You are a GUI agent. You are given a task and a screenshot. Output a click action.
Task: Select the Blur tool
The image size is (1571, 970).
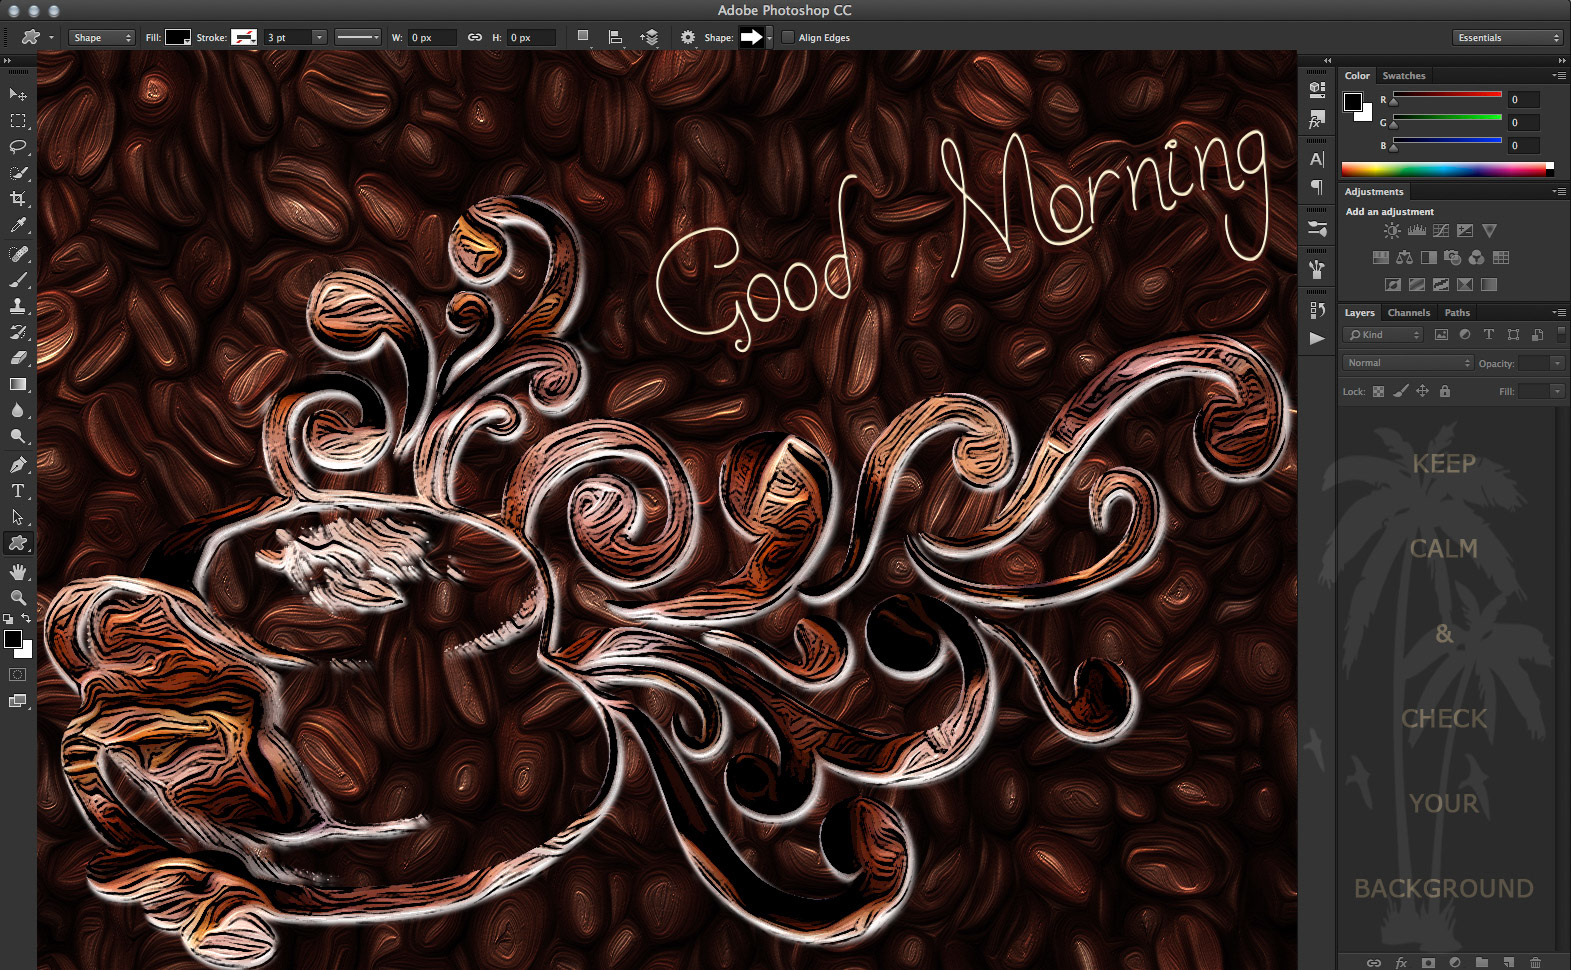[18, 410]
